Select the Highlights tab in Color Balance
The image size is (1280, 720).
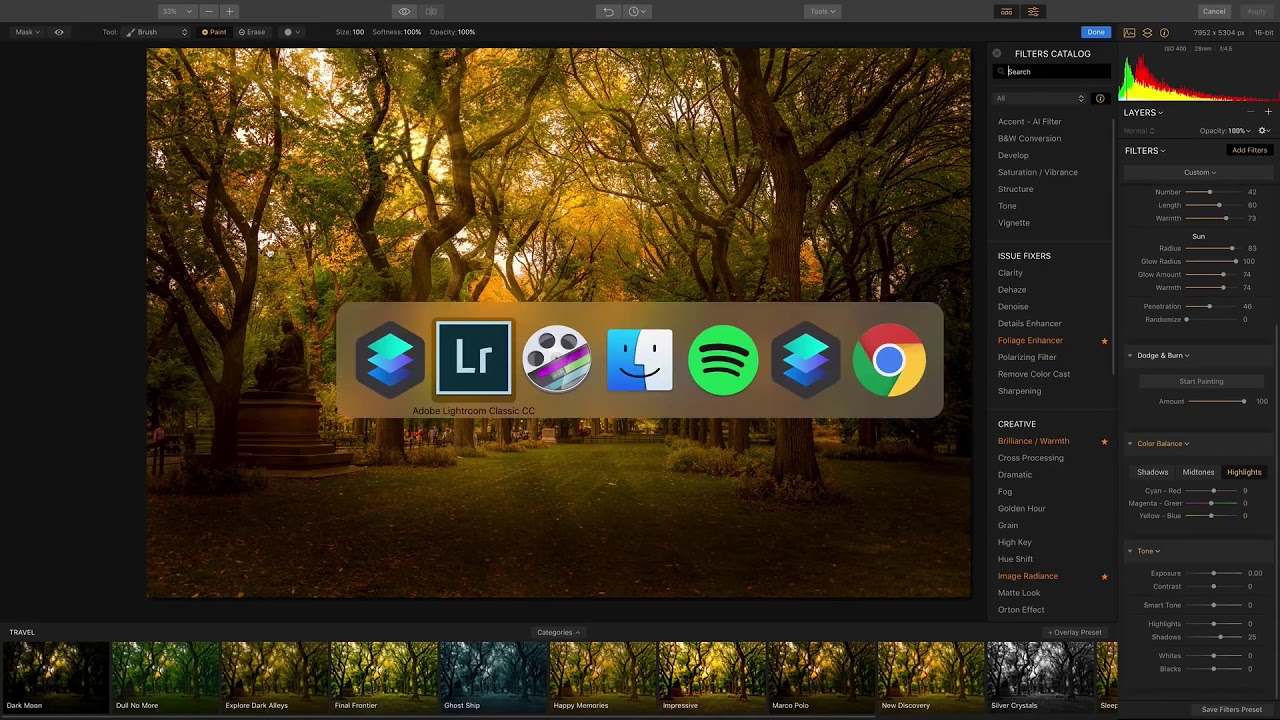(x=1244, y=472)
